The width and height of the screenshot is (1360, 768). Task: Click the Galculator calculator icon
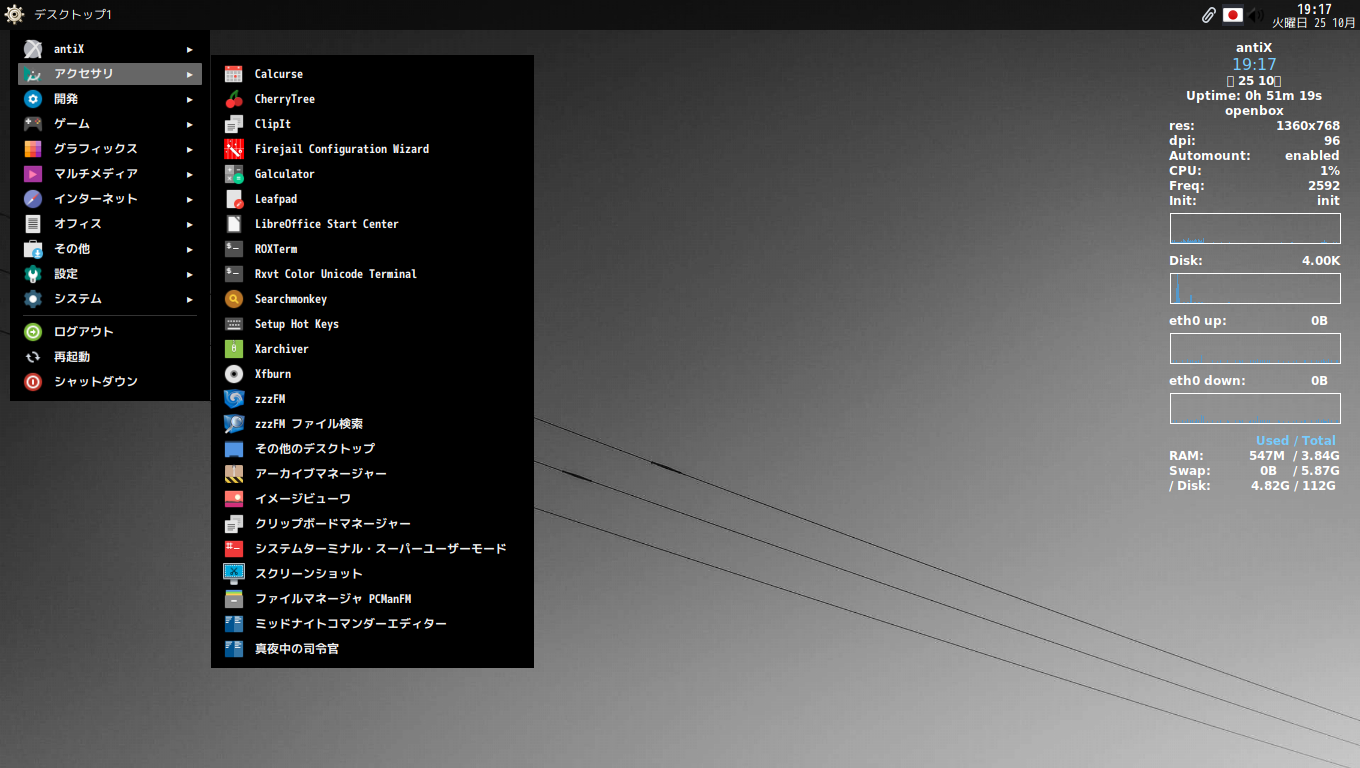coord(234,174)
